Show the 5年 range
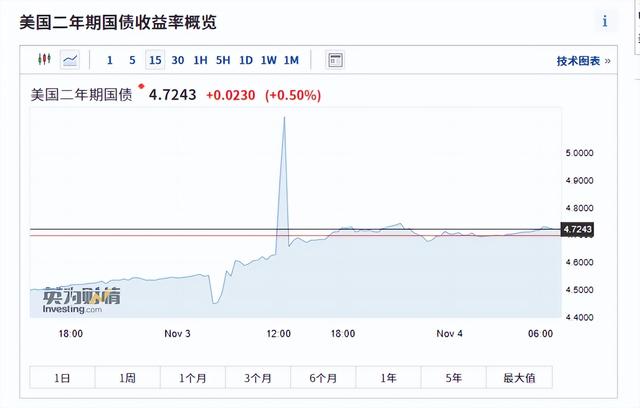The image size is (640, 408). (x=453, y=378)
